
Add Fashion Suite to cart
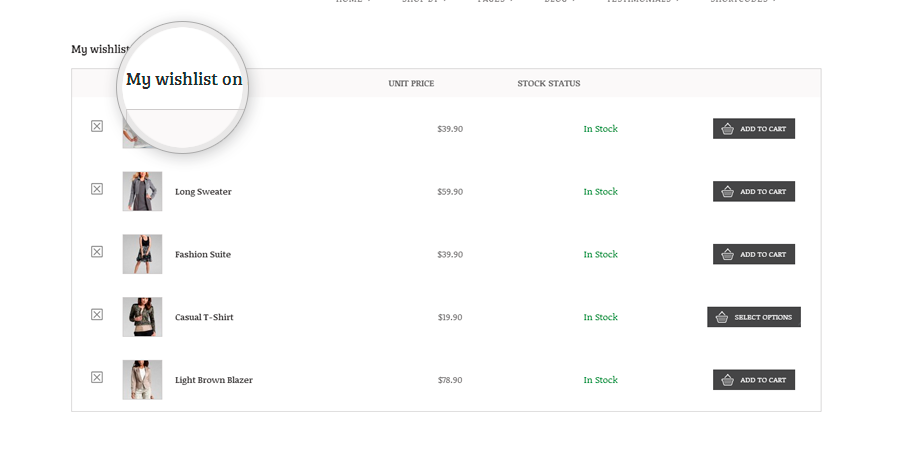[754, 255]
